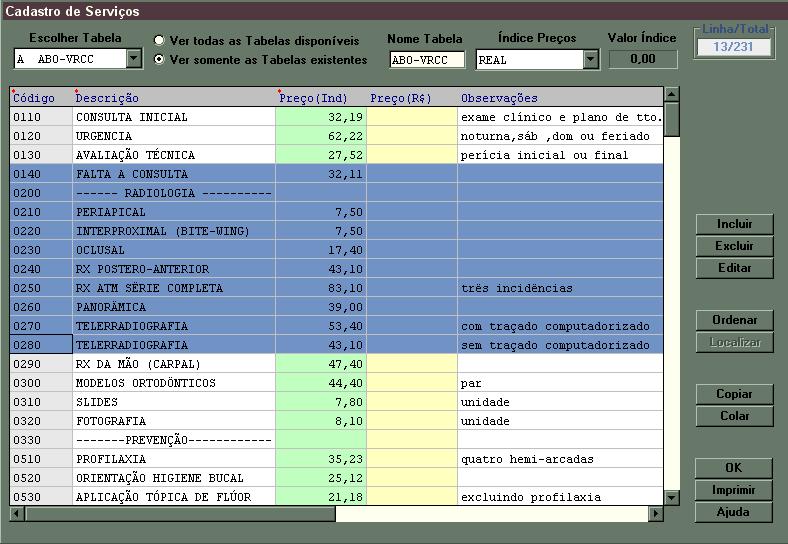Select the RX DA MÃO (CARPAL) row
This screenshot has width=788, height=544.
(336, 365)
